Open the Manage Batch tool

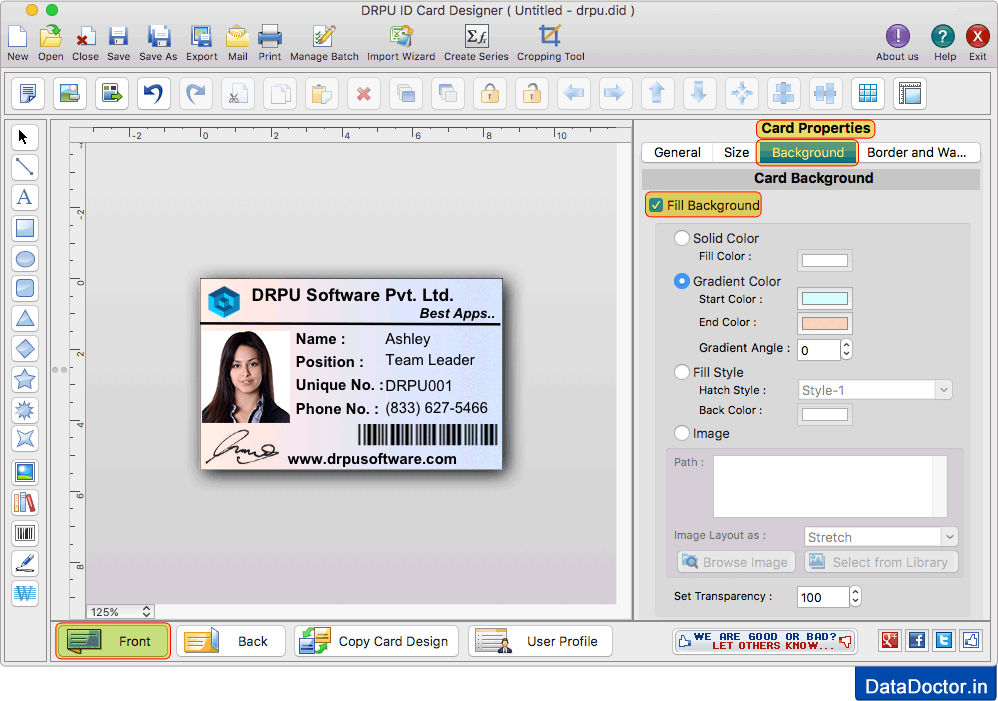pos(324,36)
